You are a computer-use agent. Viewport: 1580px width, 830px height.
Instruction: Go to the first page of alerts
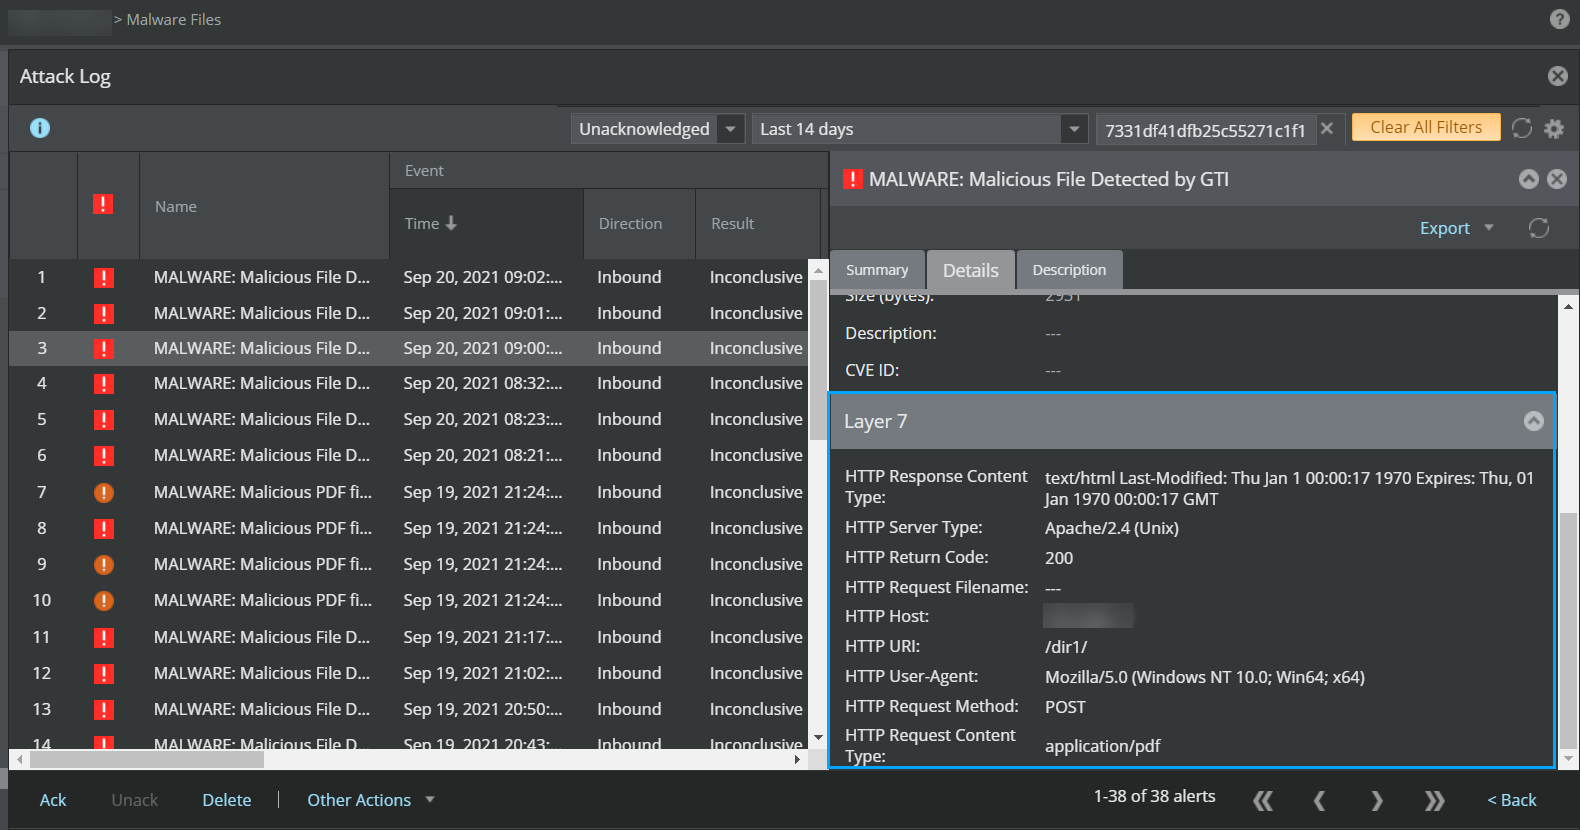(1263, 800)
